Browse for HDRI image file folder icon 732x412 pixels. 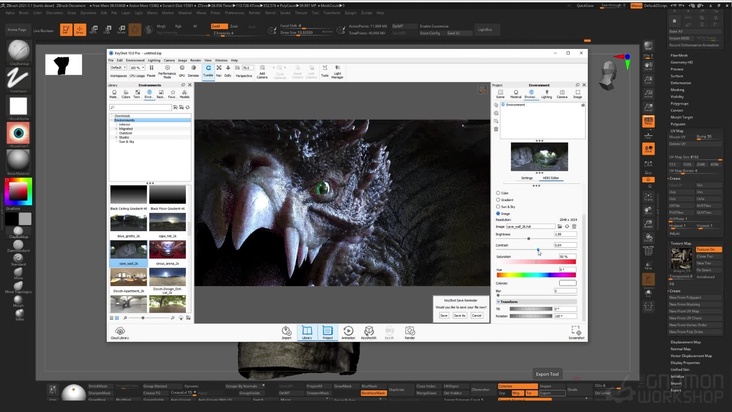click(x=560, y=226)
